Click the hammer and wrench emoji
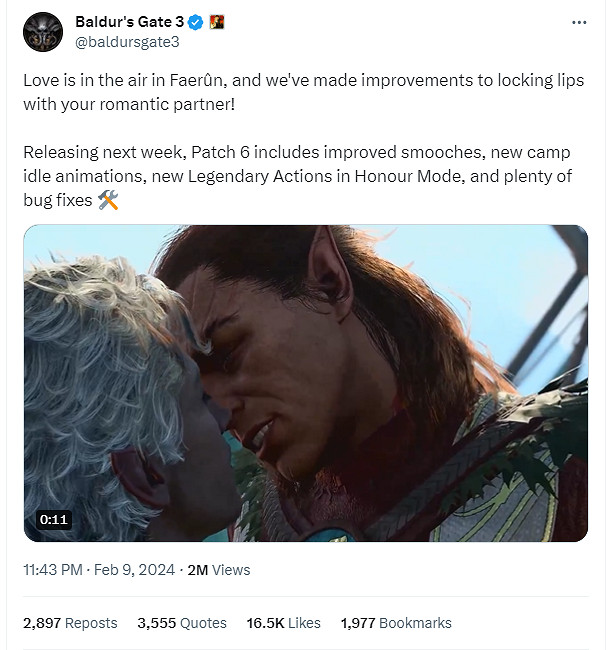 click(x=109, y=201)
